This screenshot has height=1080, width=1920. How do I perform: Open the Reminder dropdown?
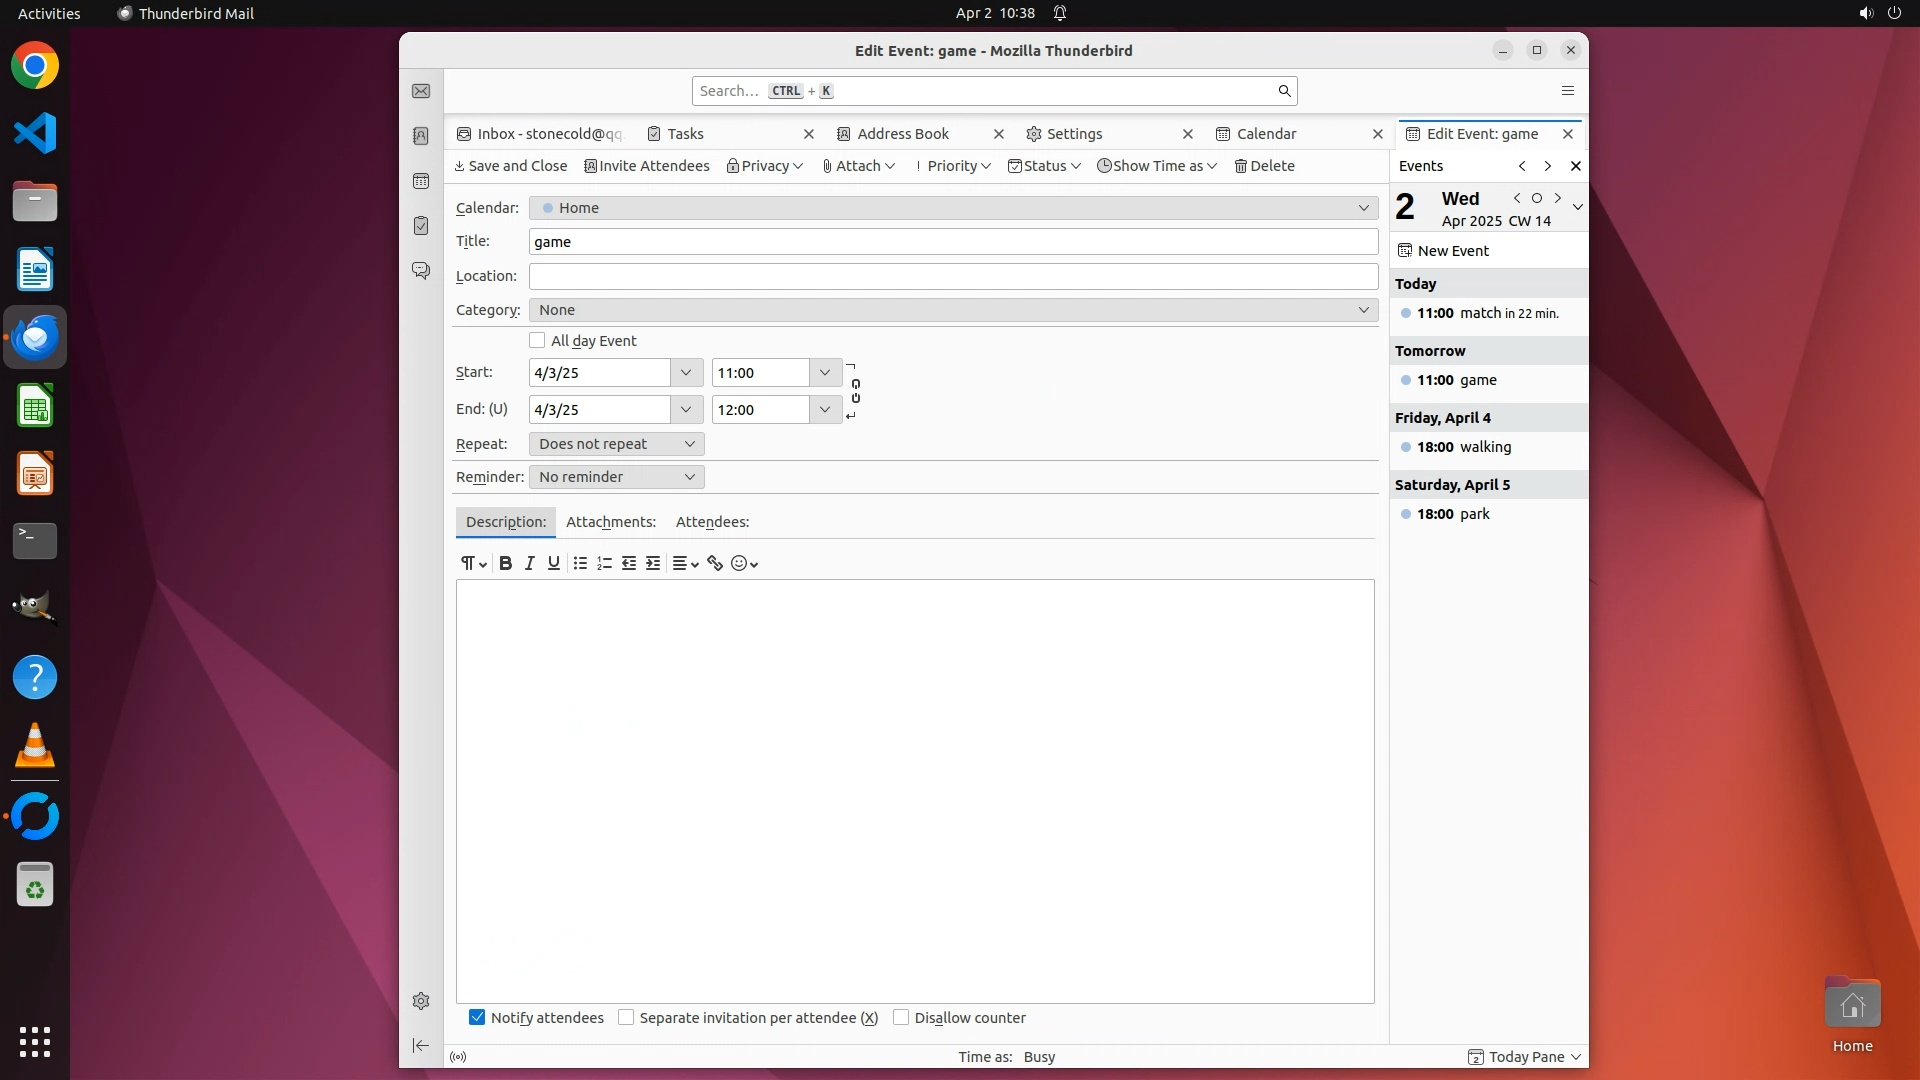point(616,477)
